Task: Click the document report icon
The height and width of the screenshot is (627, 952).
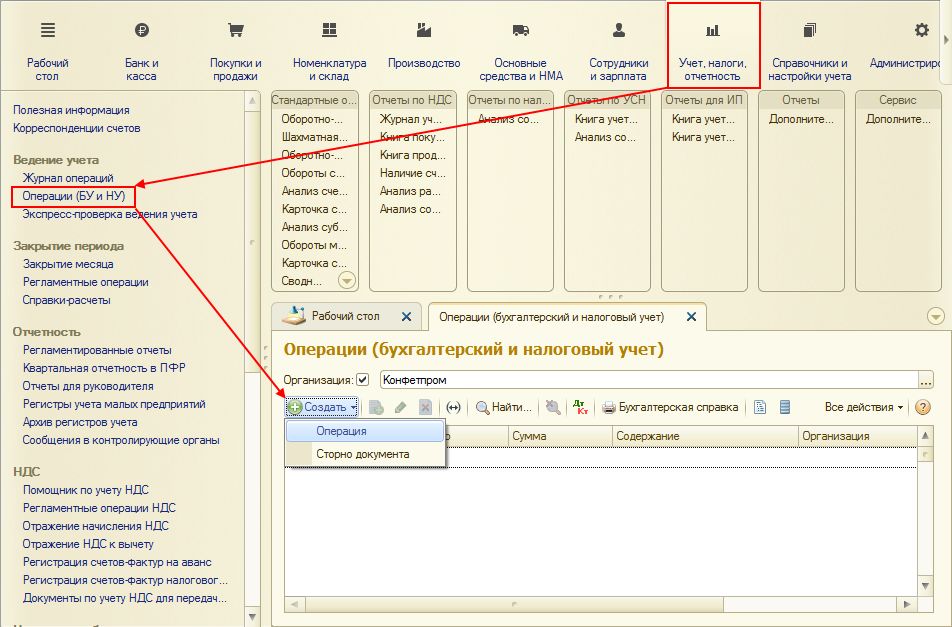Action: (760, 407)
